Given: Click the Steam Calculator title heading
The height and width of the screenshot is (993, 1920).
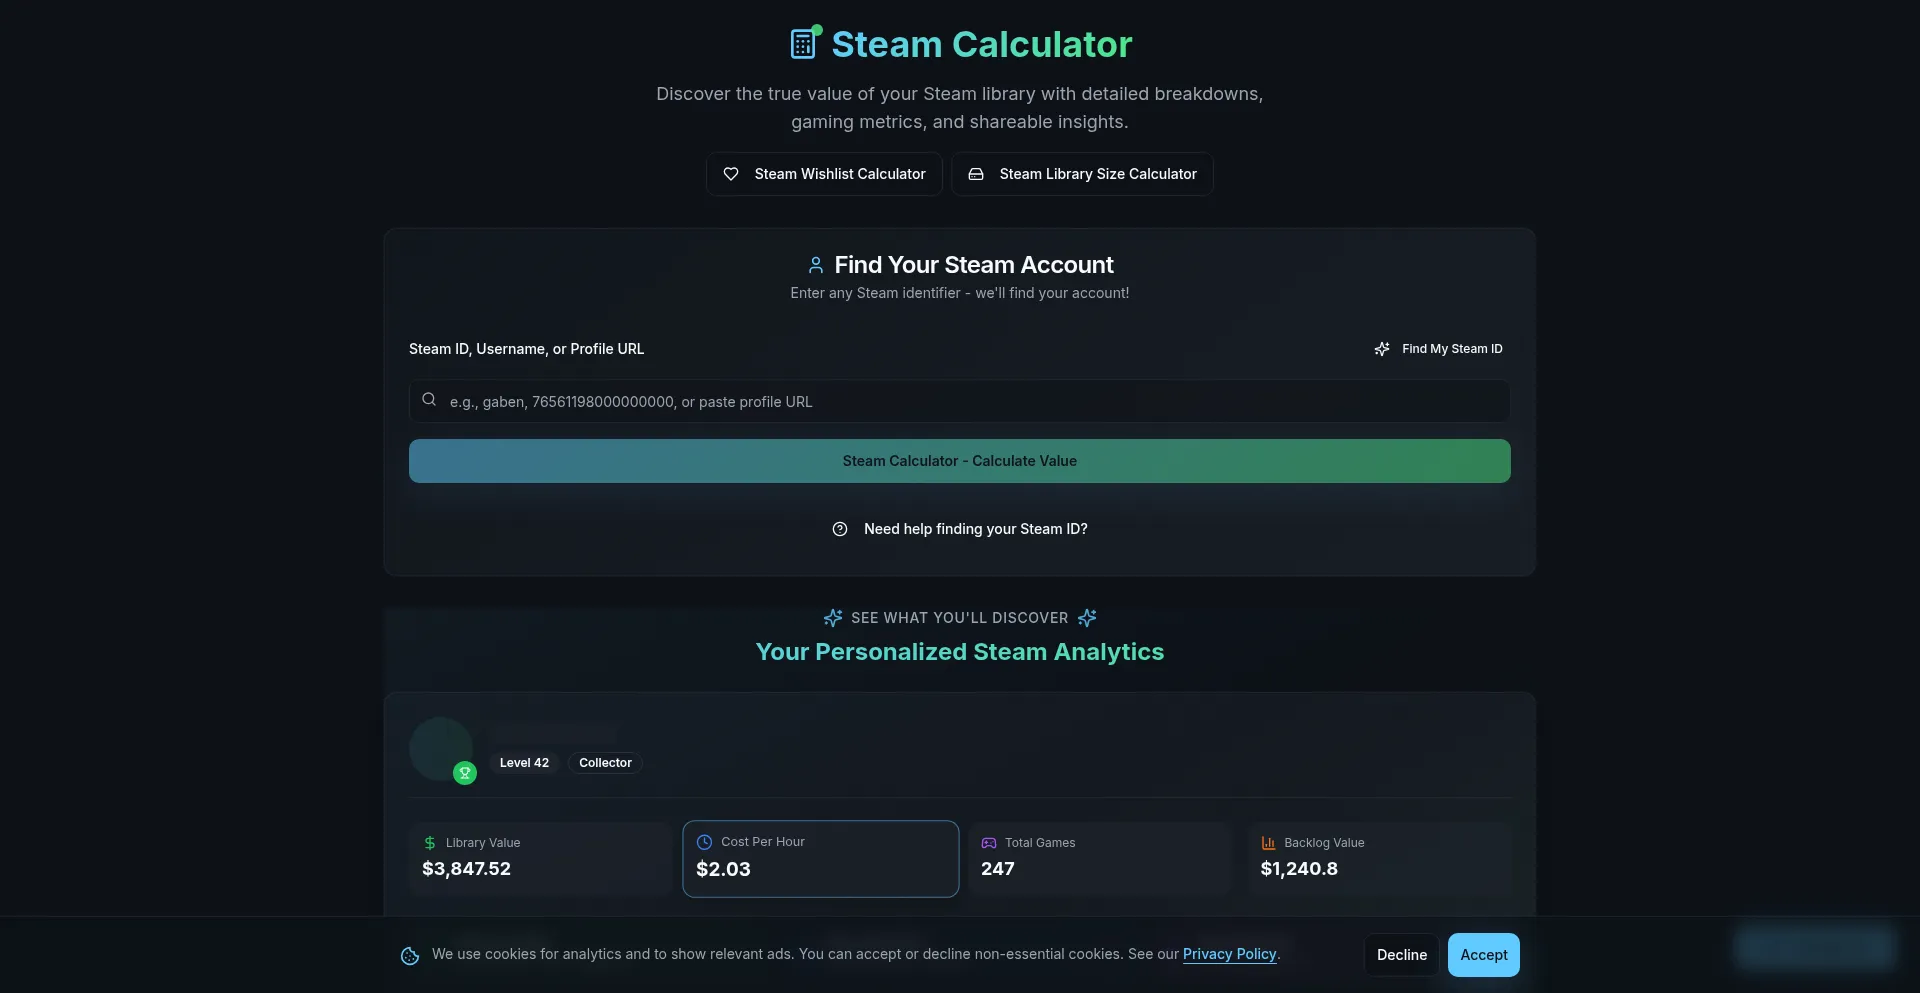Looking at the screenshot, I should (982, 44).
